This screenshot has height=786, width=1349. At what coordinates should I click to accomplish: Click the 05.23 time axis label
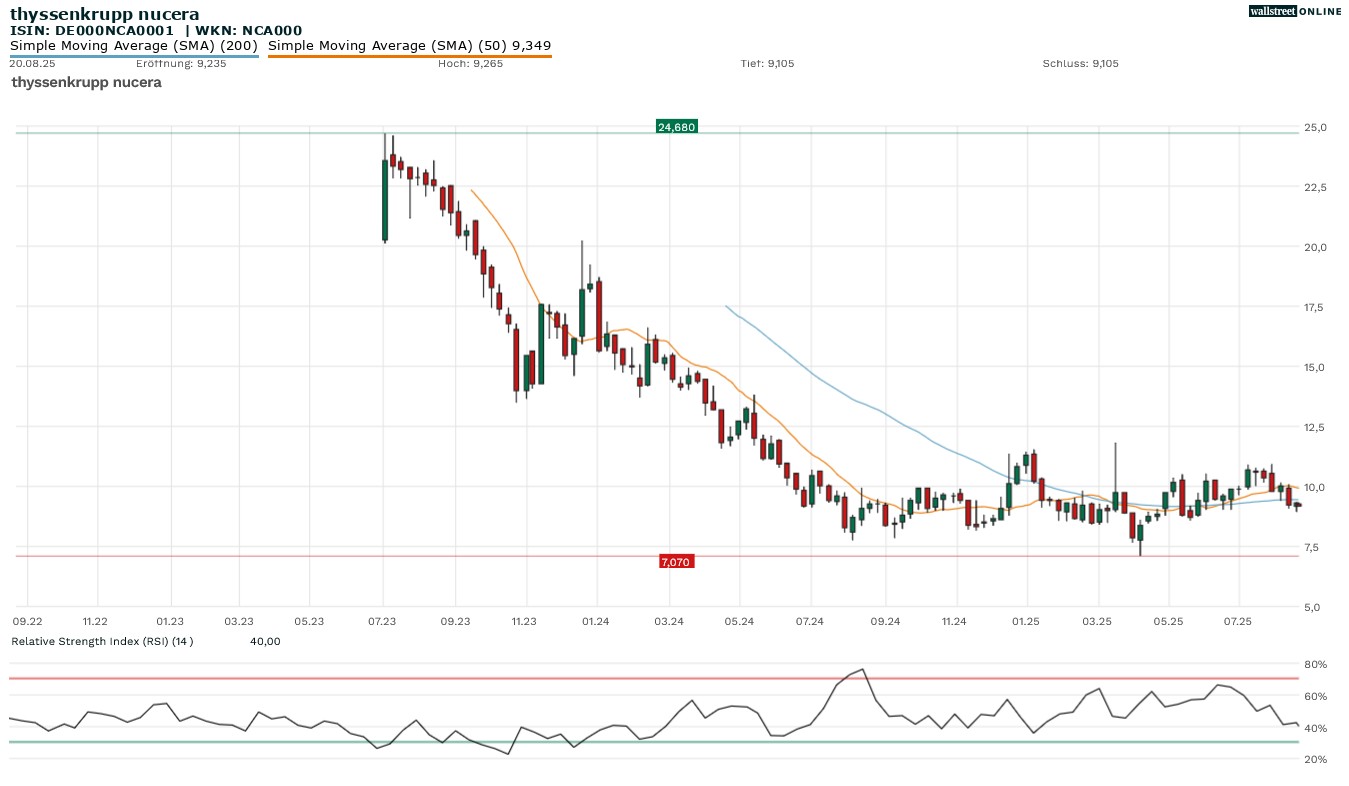pos(309,621)
